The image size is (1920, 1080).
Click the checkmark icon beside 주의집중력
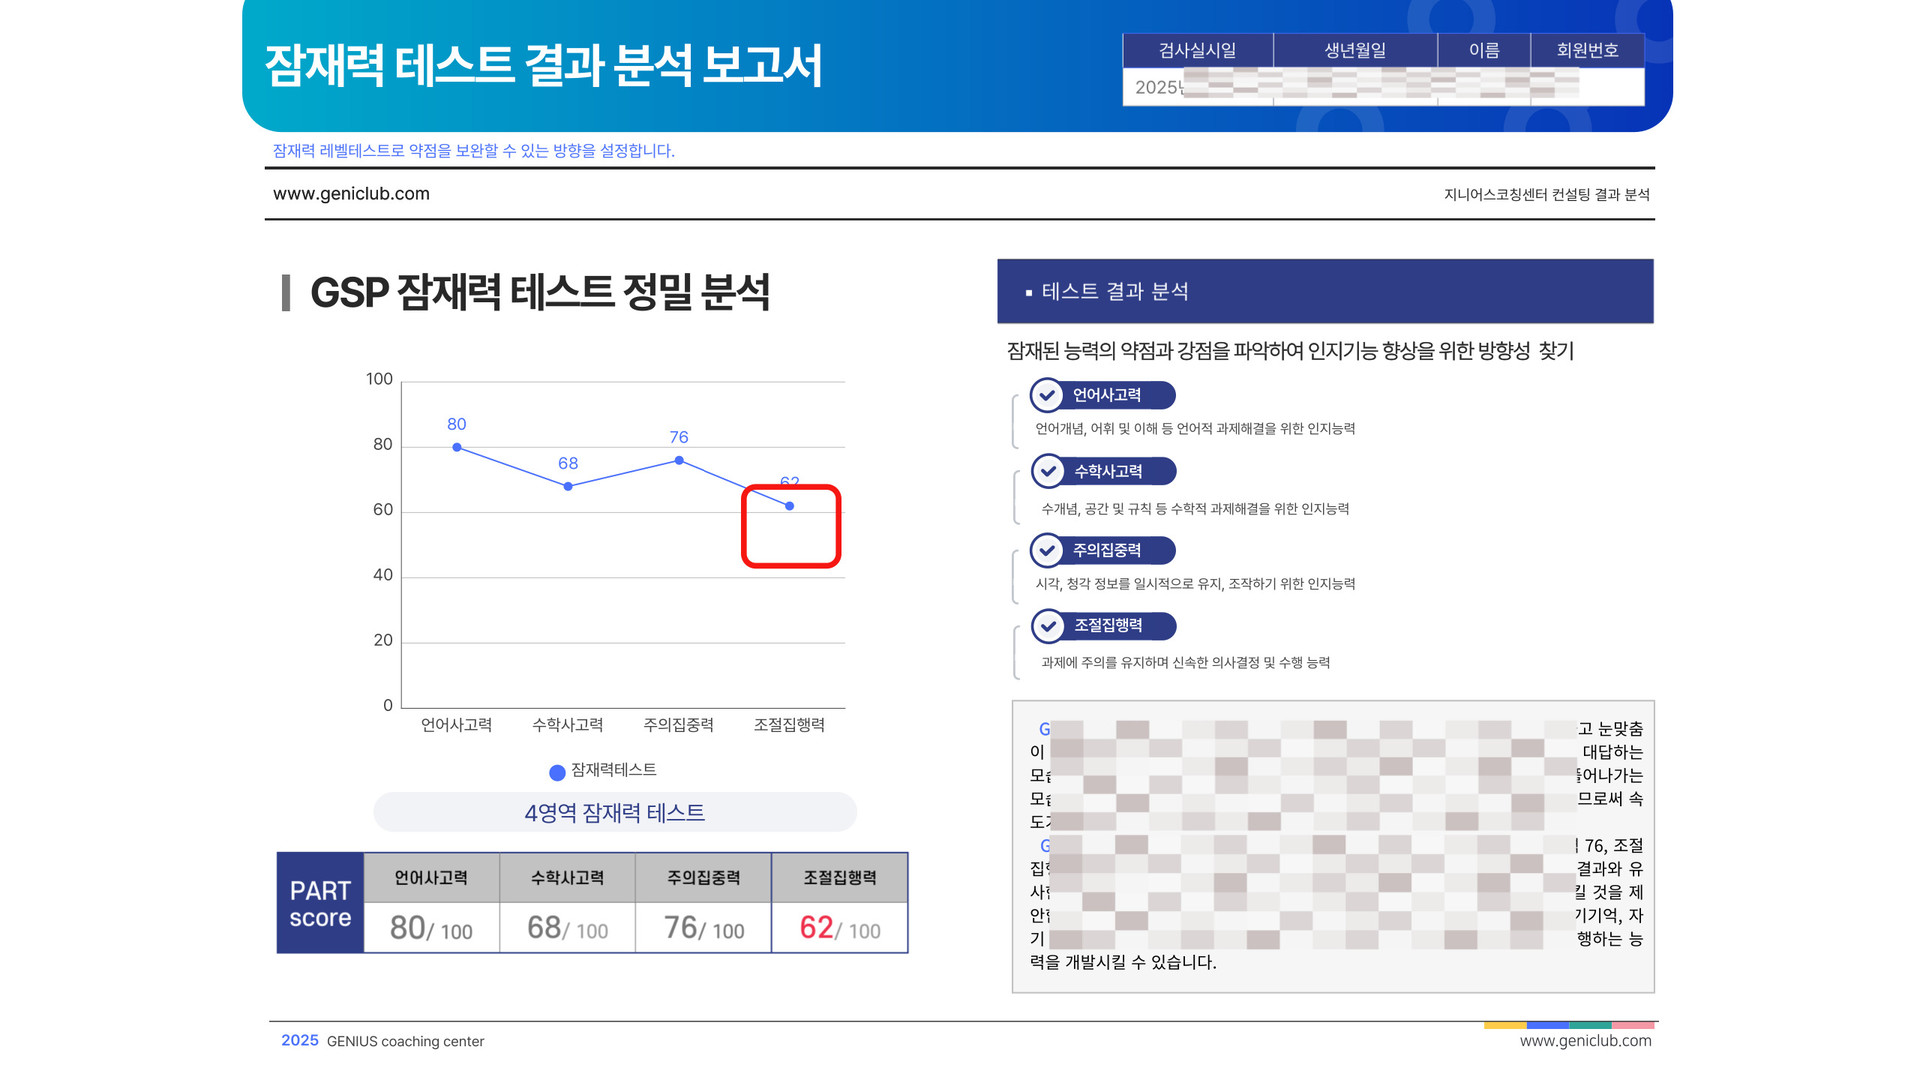[1047, 550]
